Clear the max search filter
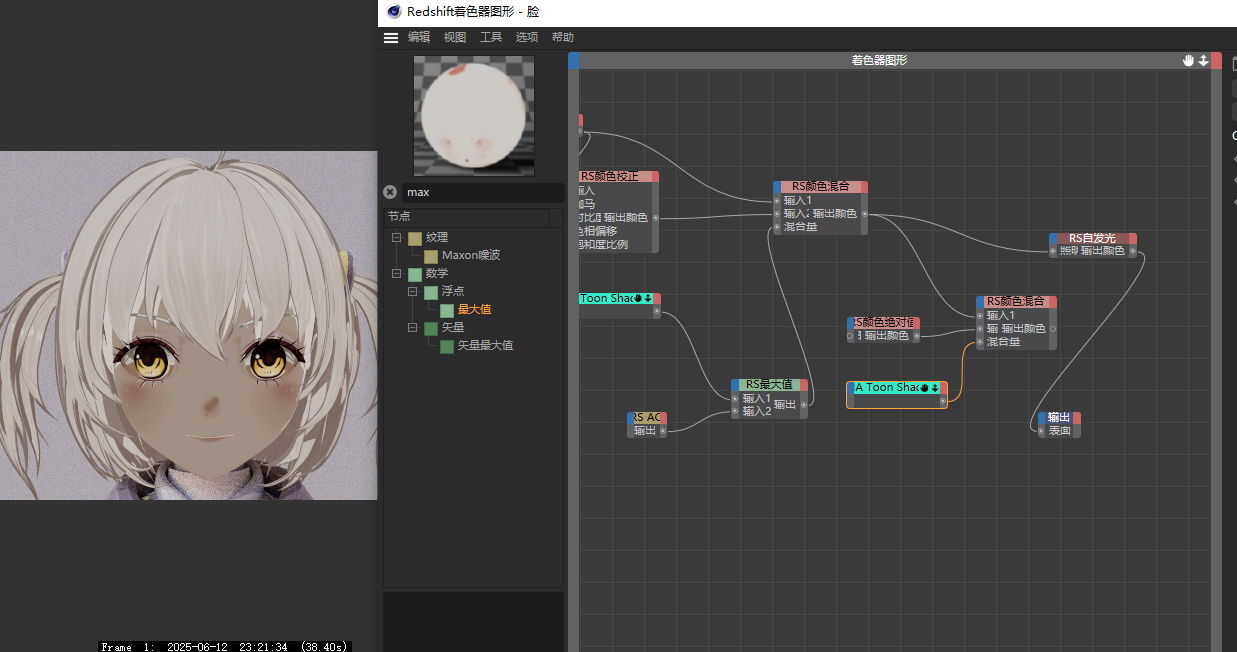 click(x=390, y=192)
